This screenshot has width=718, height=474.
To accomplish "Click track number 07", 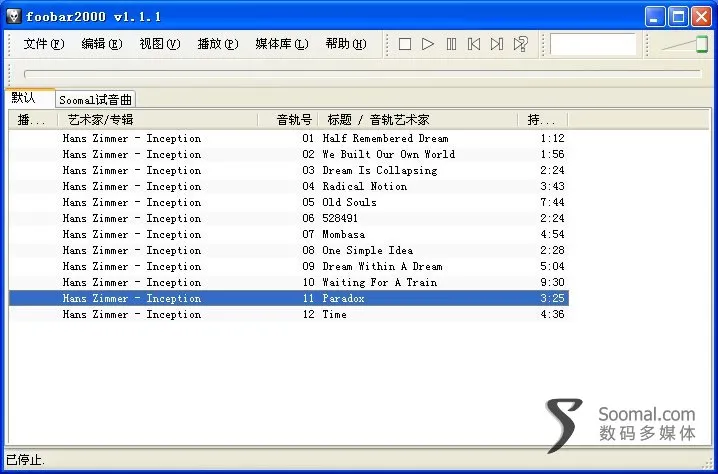I will [x=308, y=234].
